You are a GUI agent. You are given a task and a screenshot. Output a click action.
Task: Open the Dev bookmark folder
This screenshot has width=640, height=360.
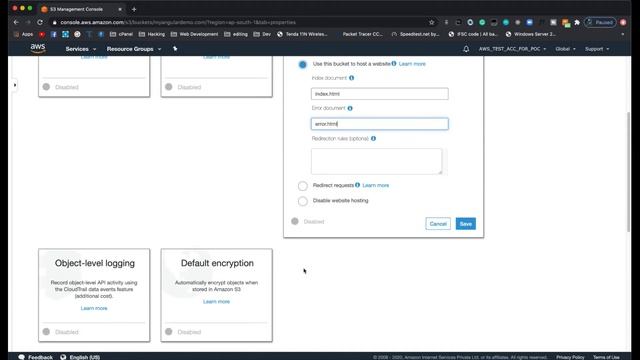pos(262,34)
